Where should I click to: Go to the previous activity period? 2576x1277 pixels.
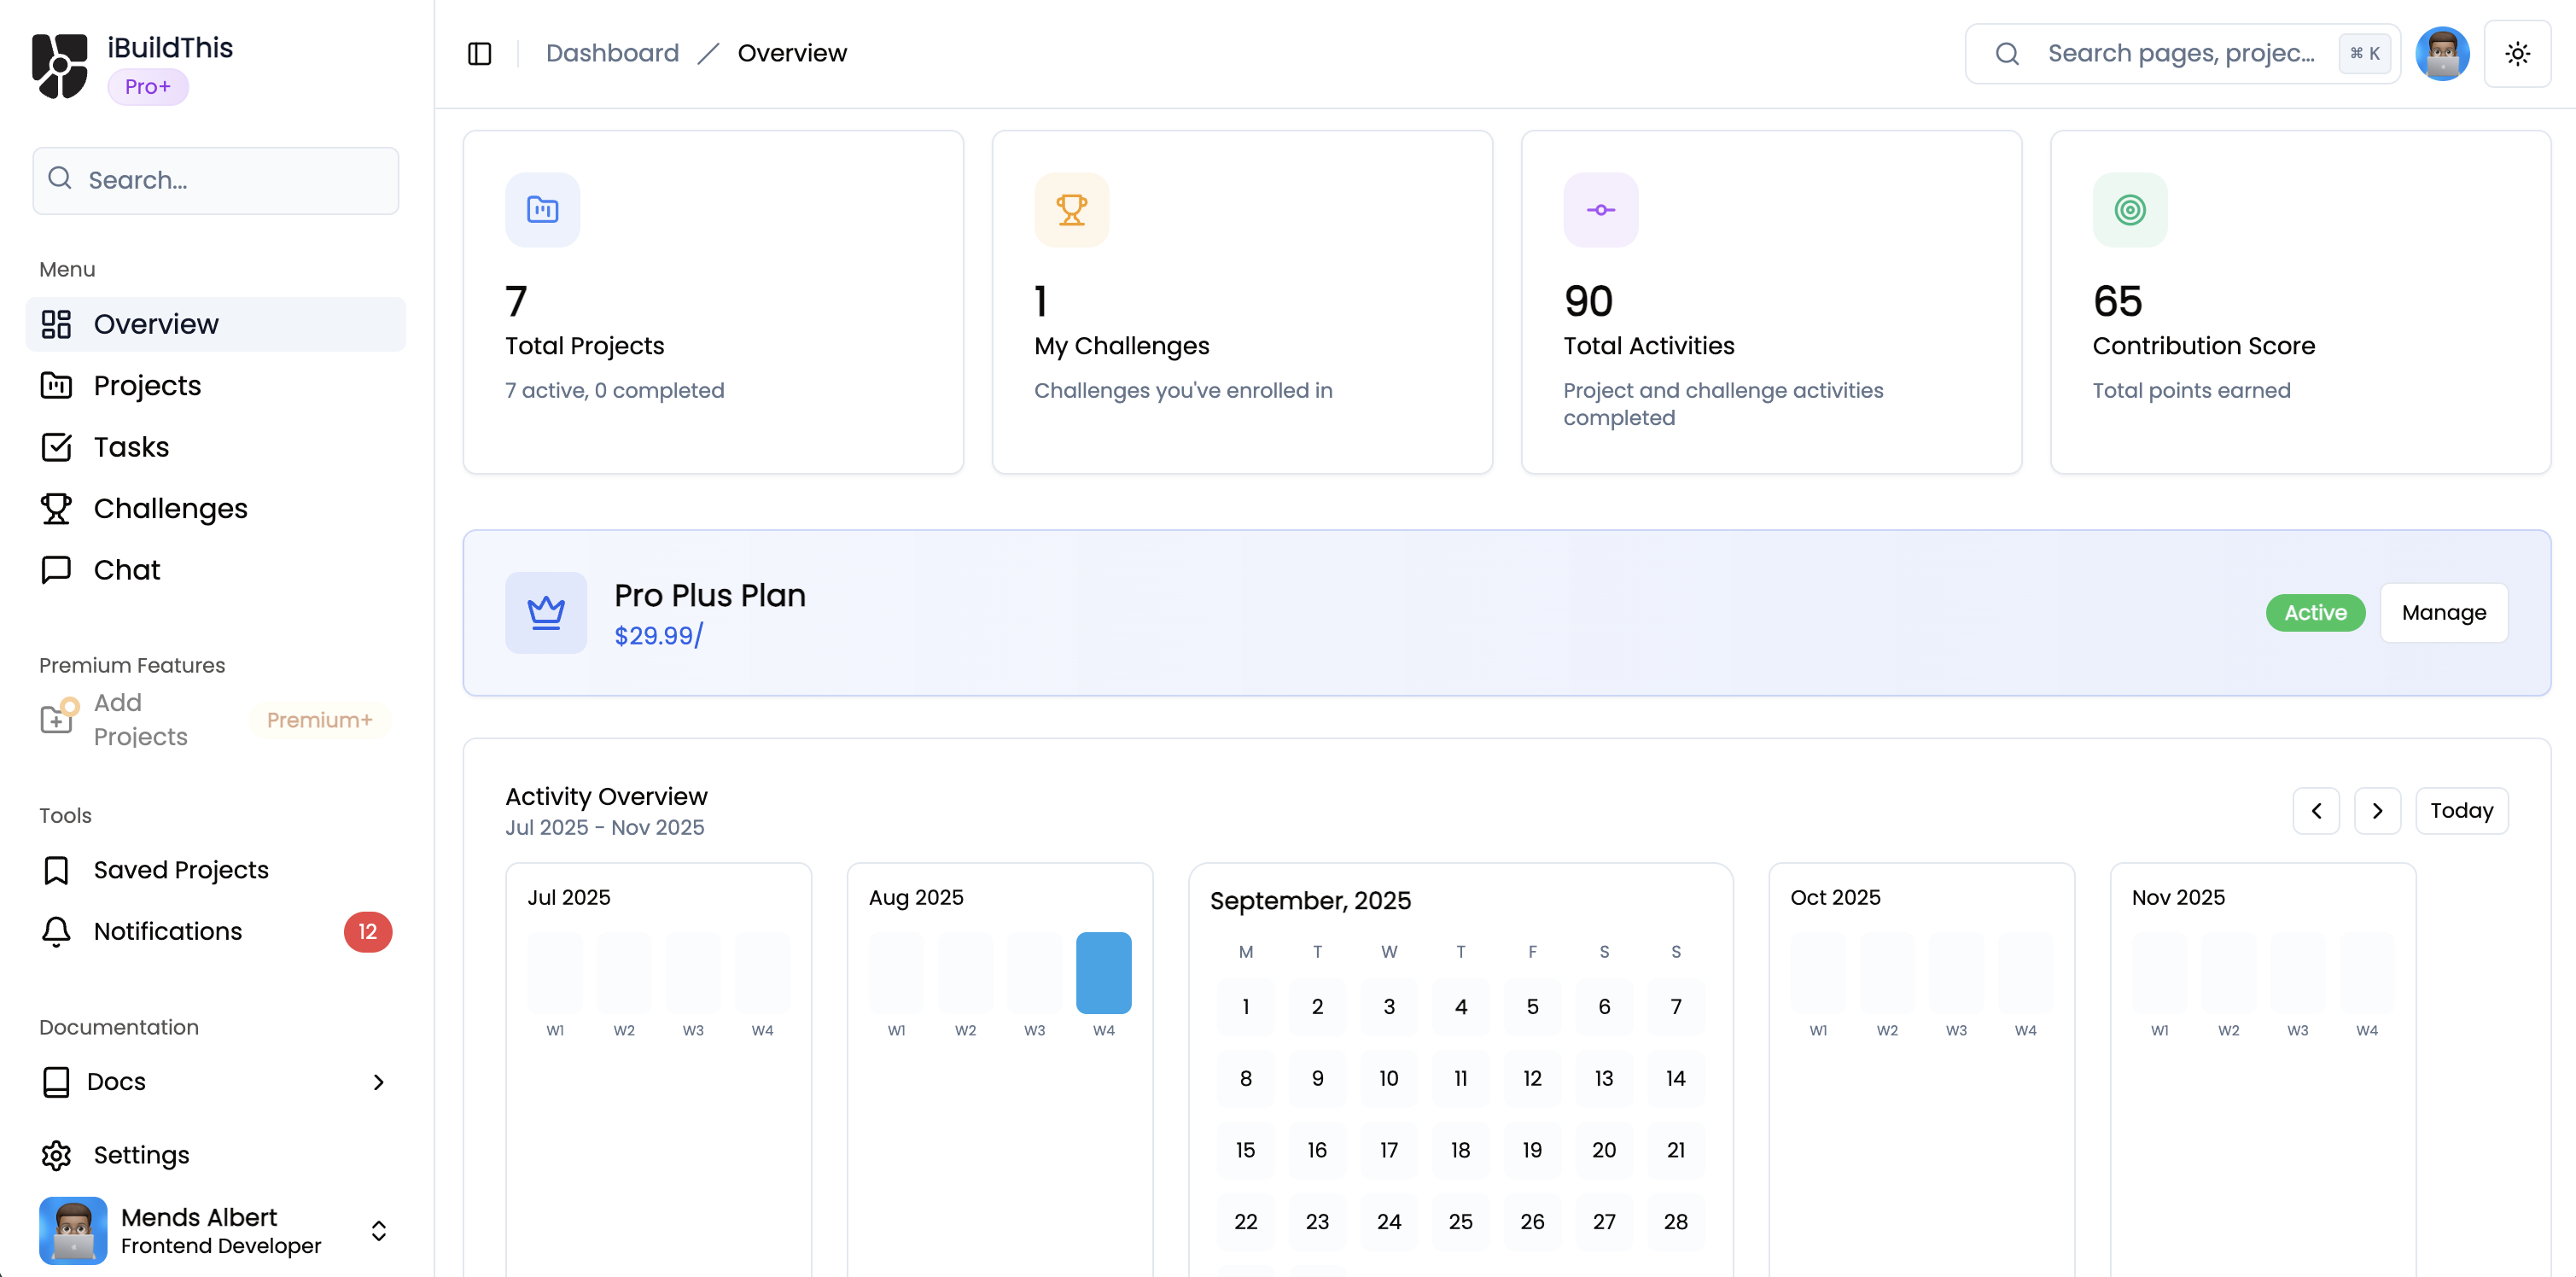click(x=2315, y=810)
